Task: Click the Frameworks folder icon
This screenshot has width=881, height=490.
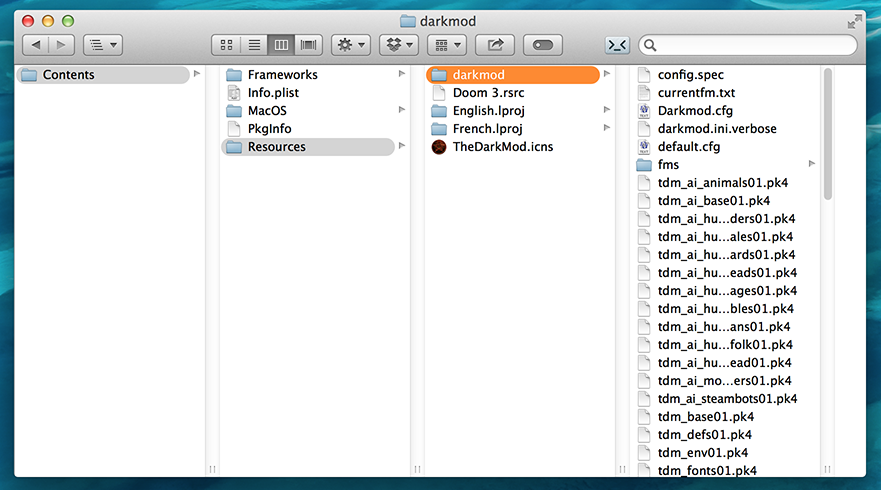Action: tap(234, 75)
